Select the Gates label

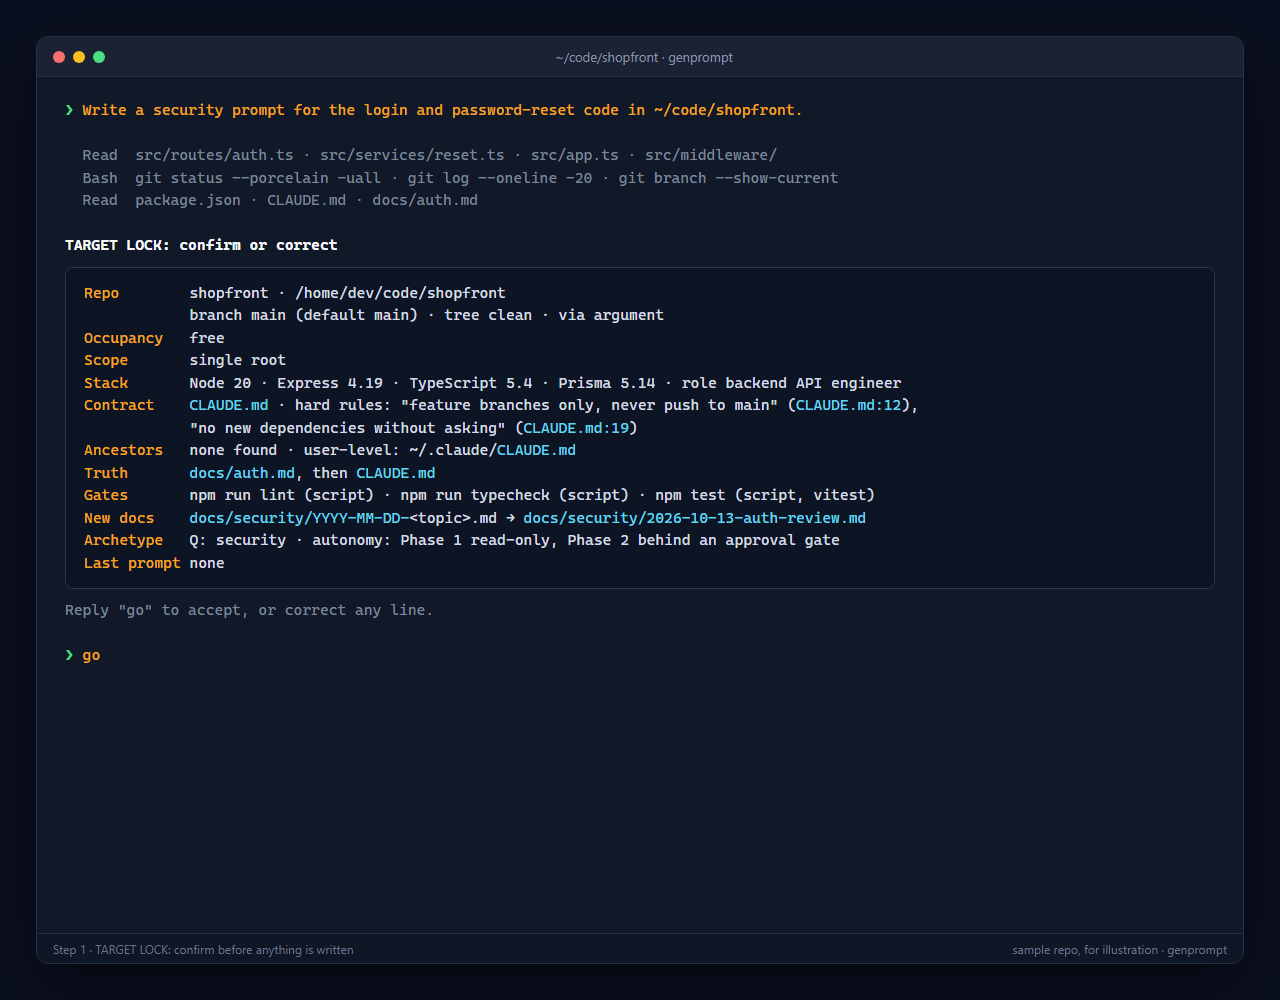106,495
